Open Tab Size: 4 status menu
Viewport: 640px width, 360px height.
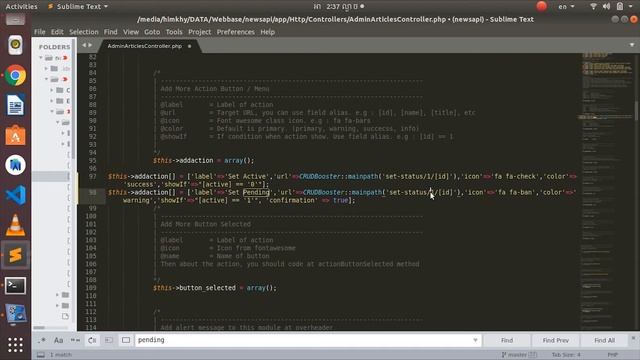point(566,355)
